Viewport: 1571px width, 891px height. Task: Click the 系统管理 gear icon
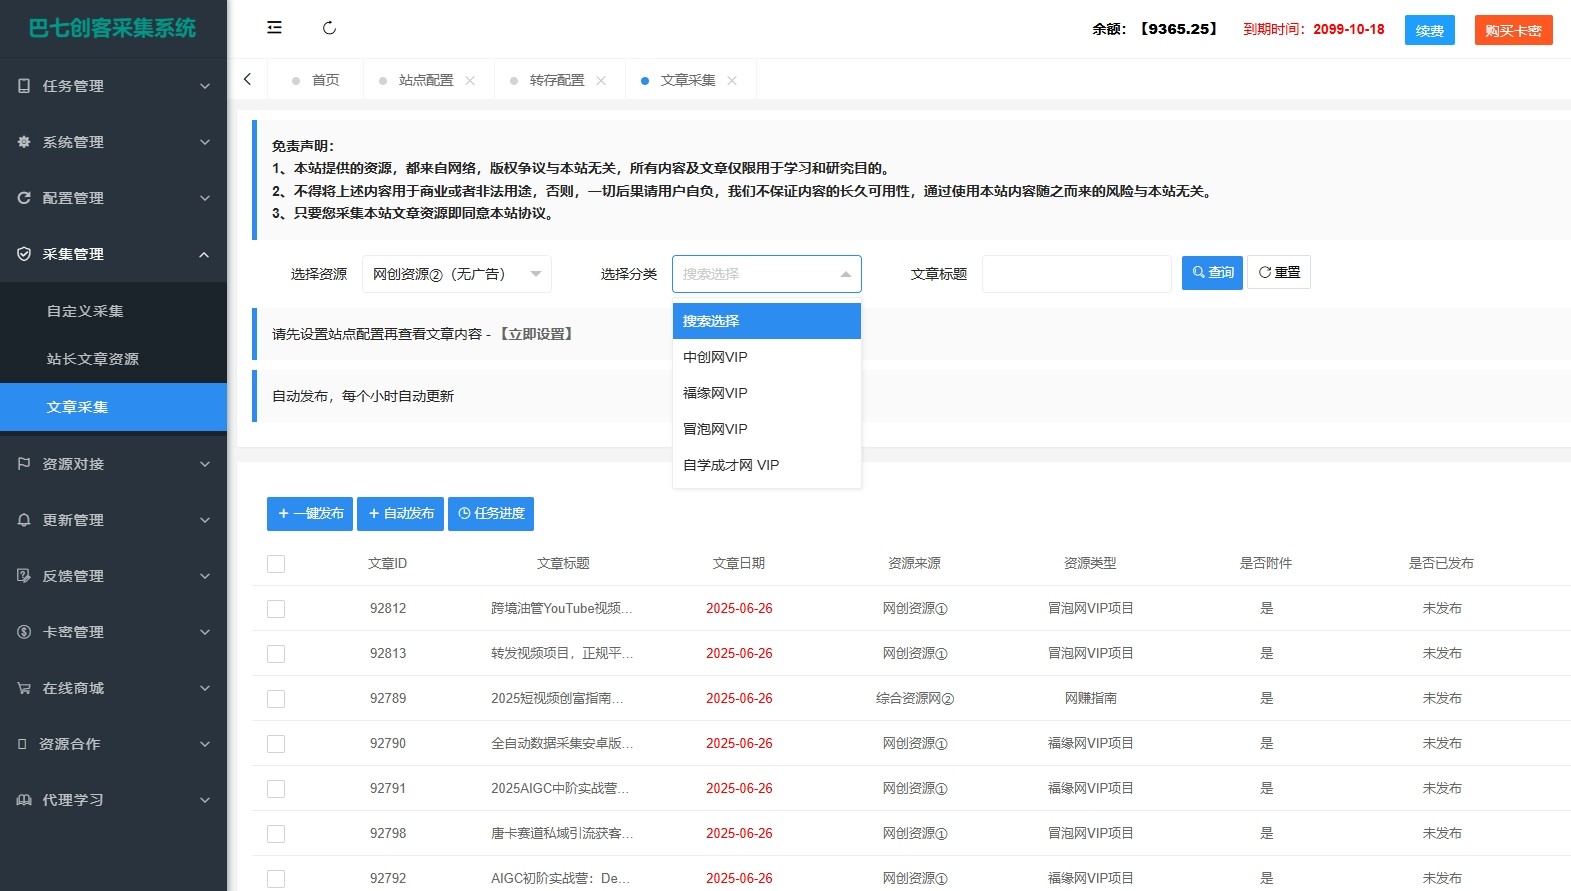coord(24,142)
